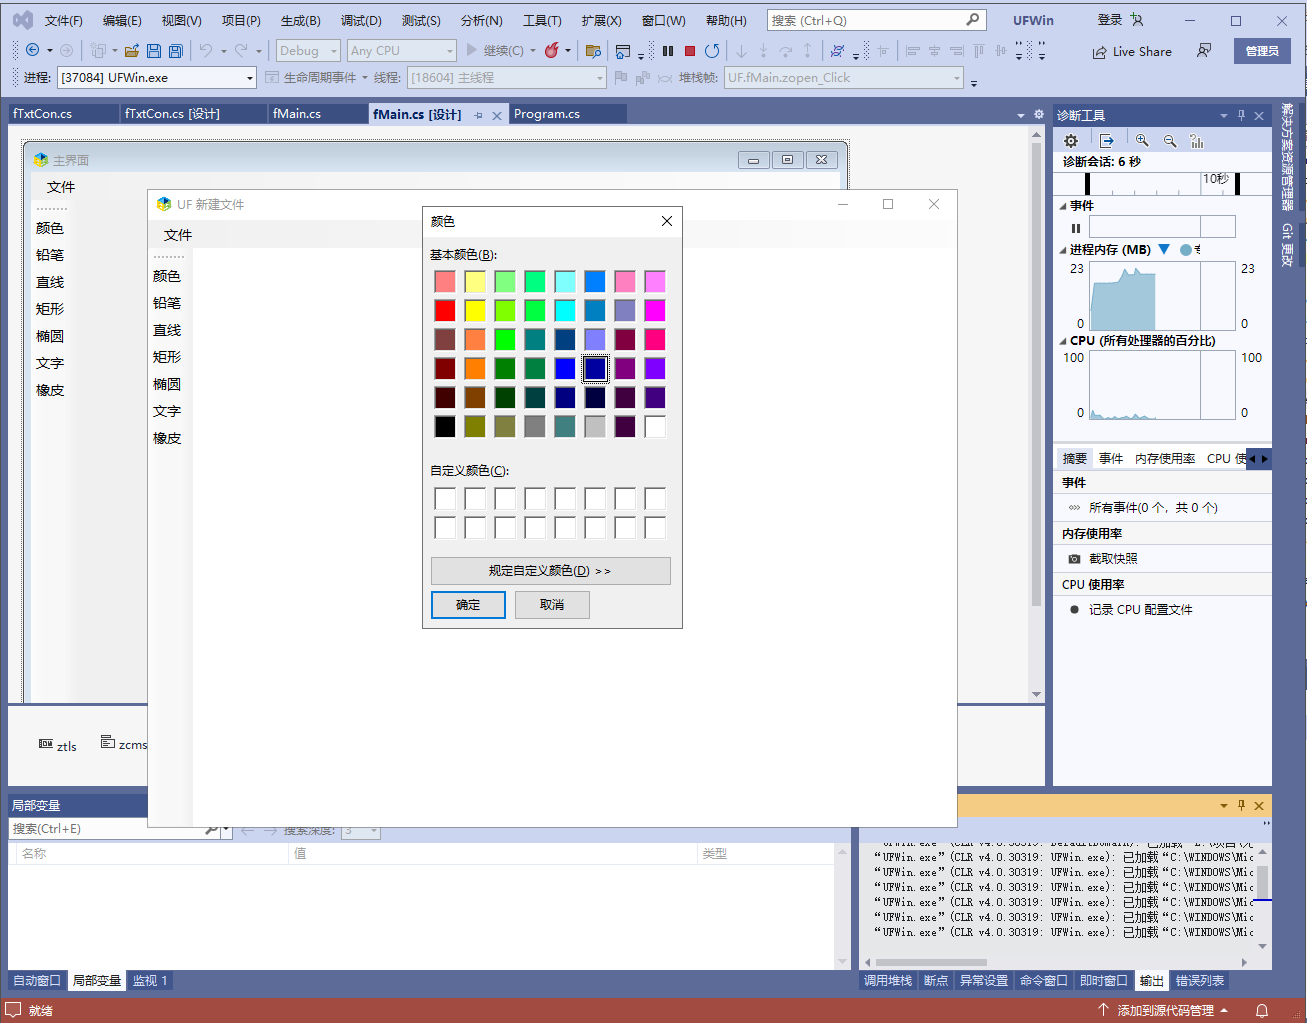Click the 局部变量 search box
Image resolution: width=1307 pixels, height=1023 pixels.
106,829
